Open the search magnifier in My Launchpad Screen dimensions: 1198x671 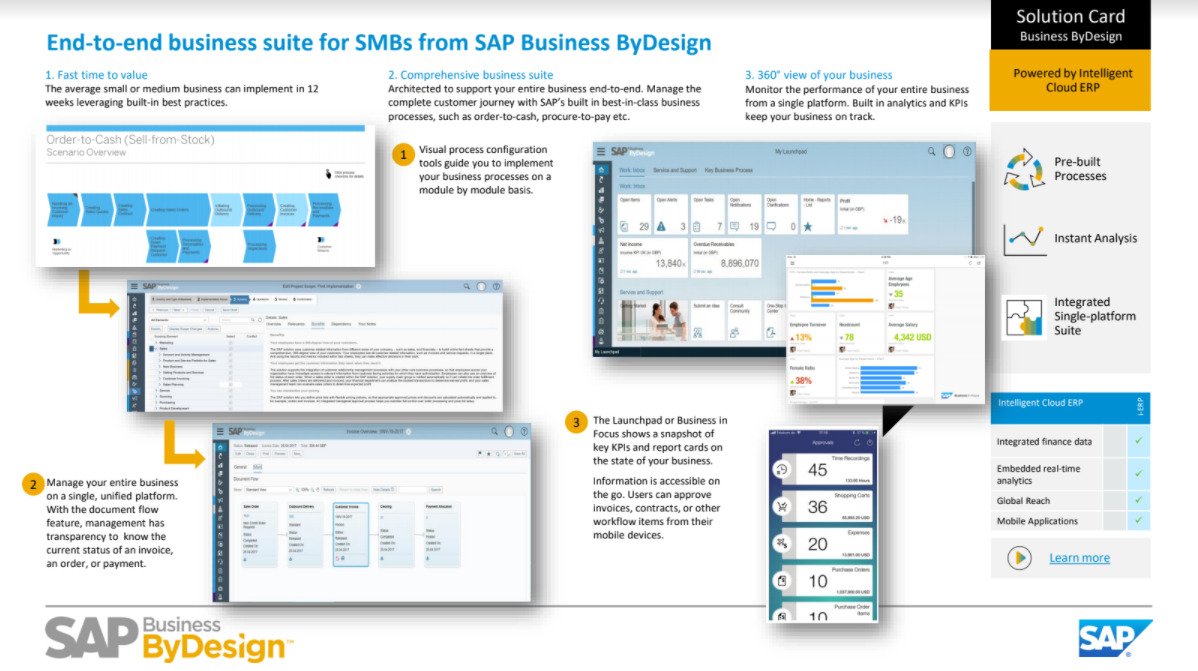tap(932, 153)
